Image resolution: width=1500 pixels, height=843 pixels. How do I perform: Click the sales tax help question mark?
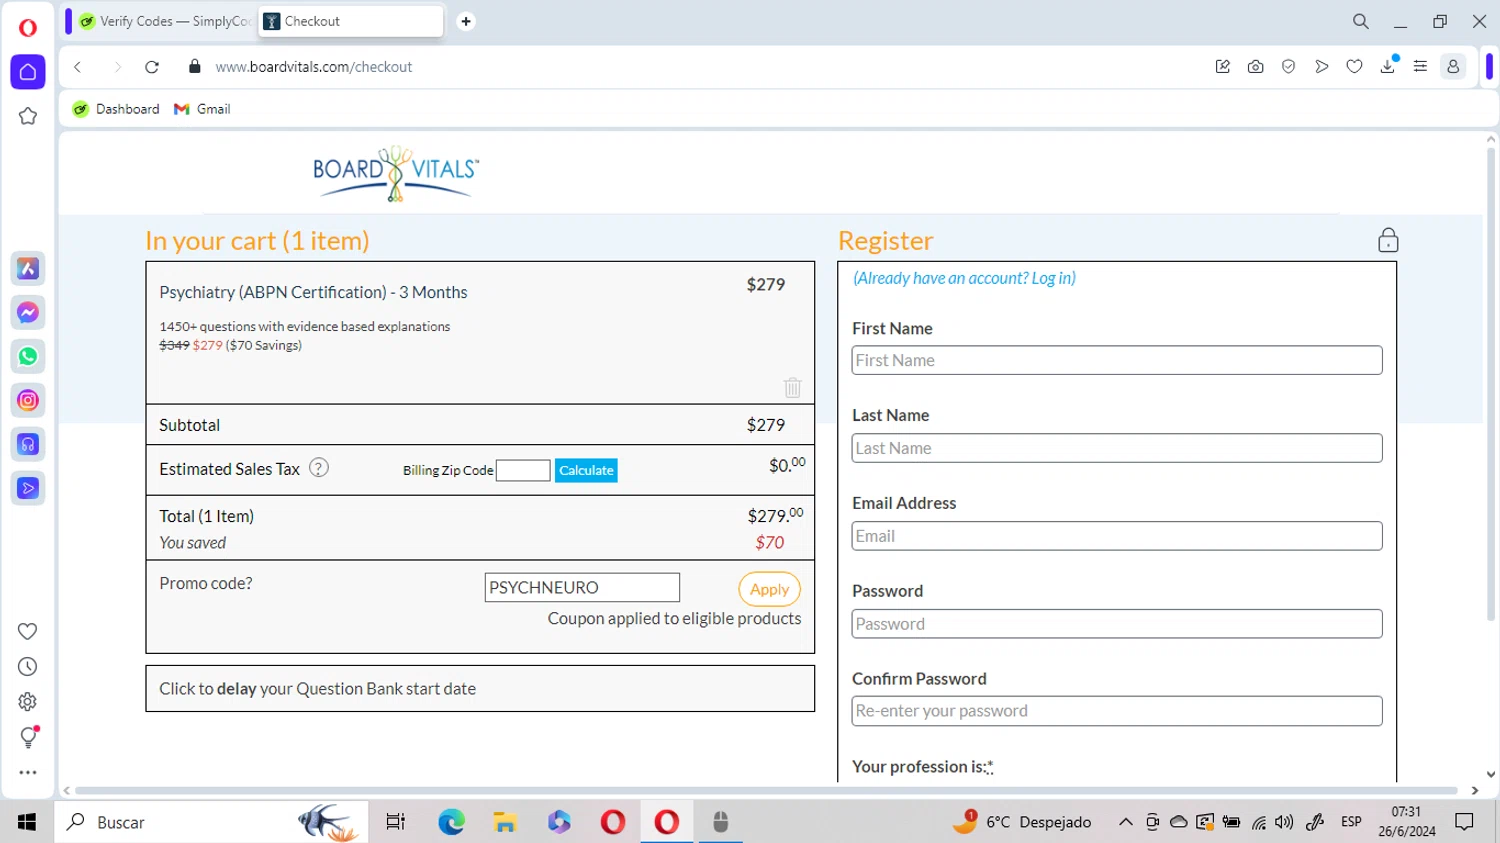click(319, 468)
